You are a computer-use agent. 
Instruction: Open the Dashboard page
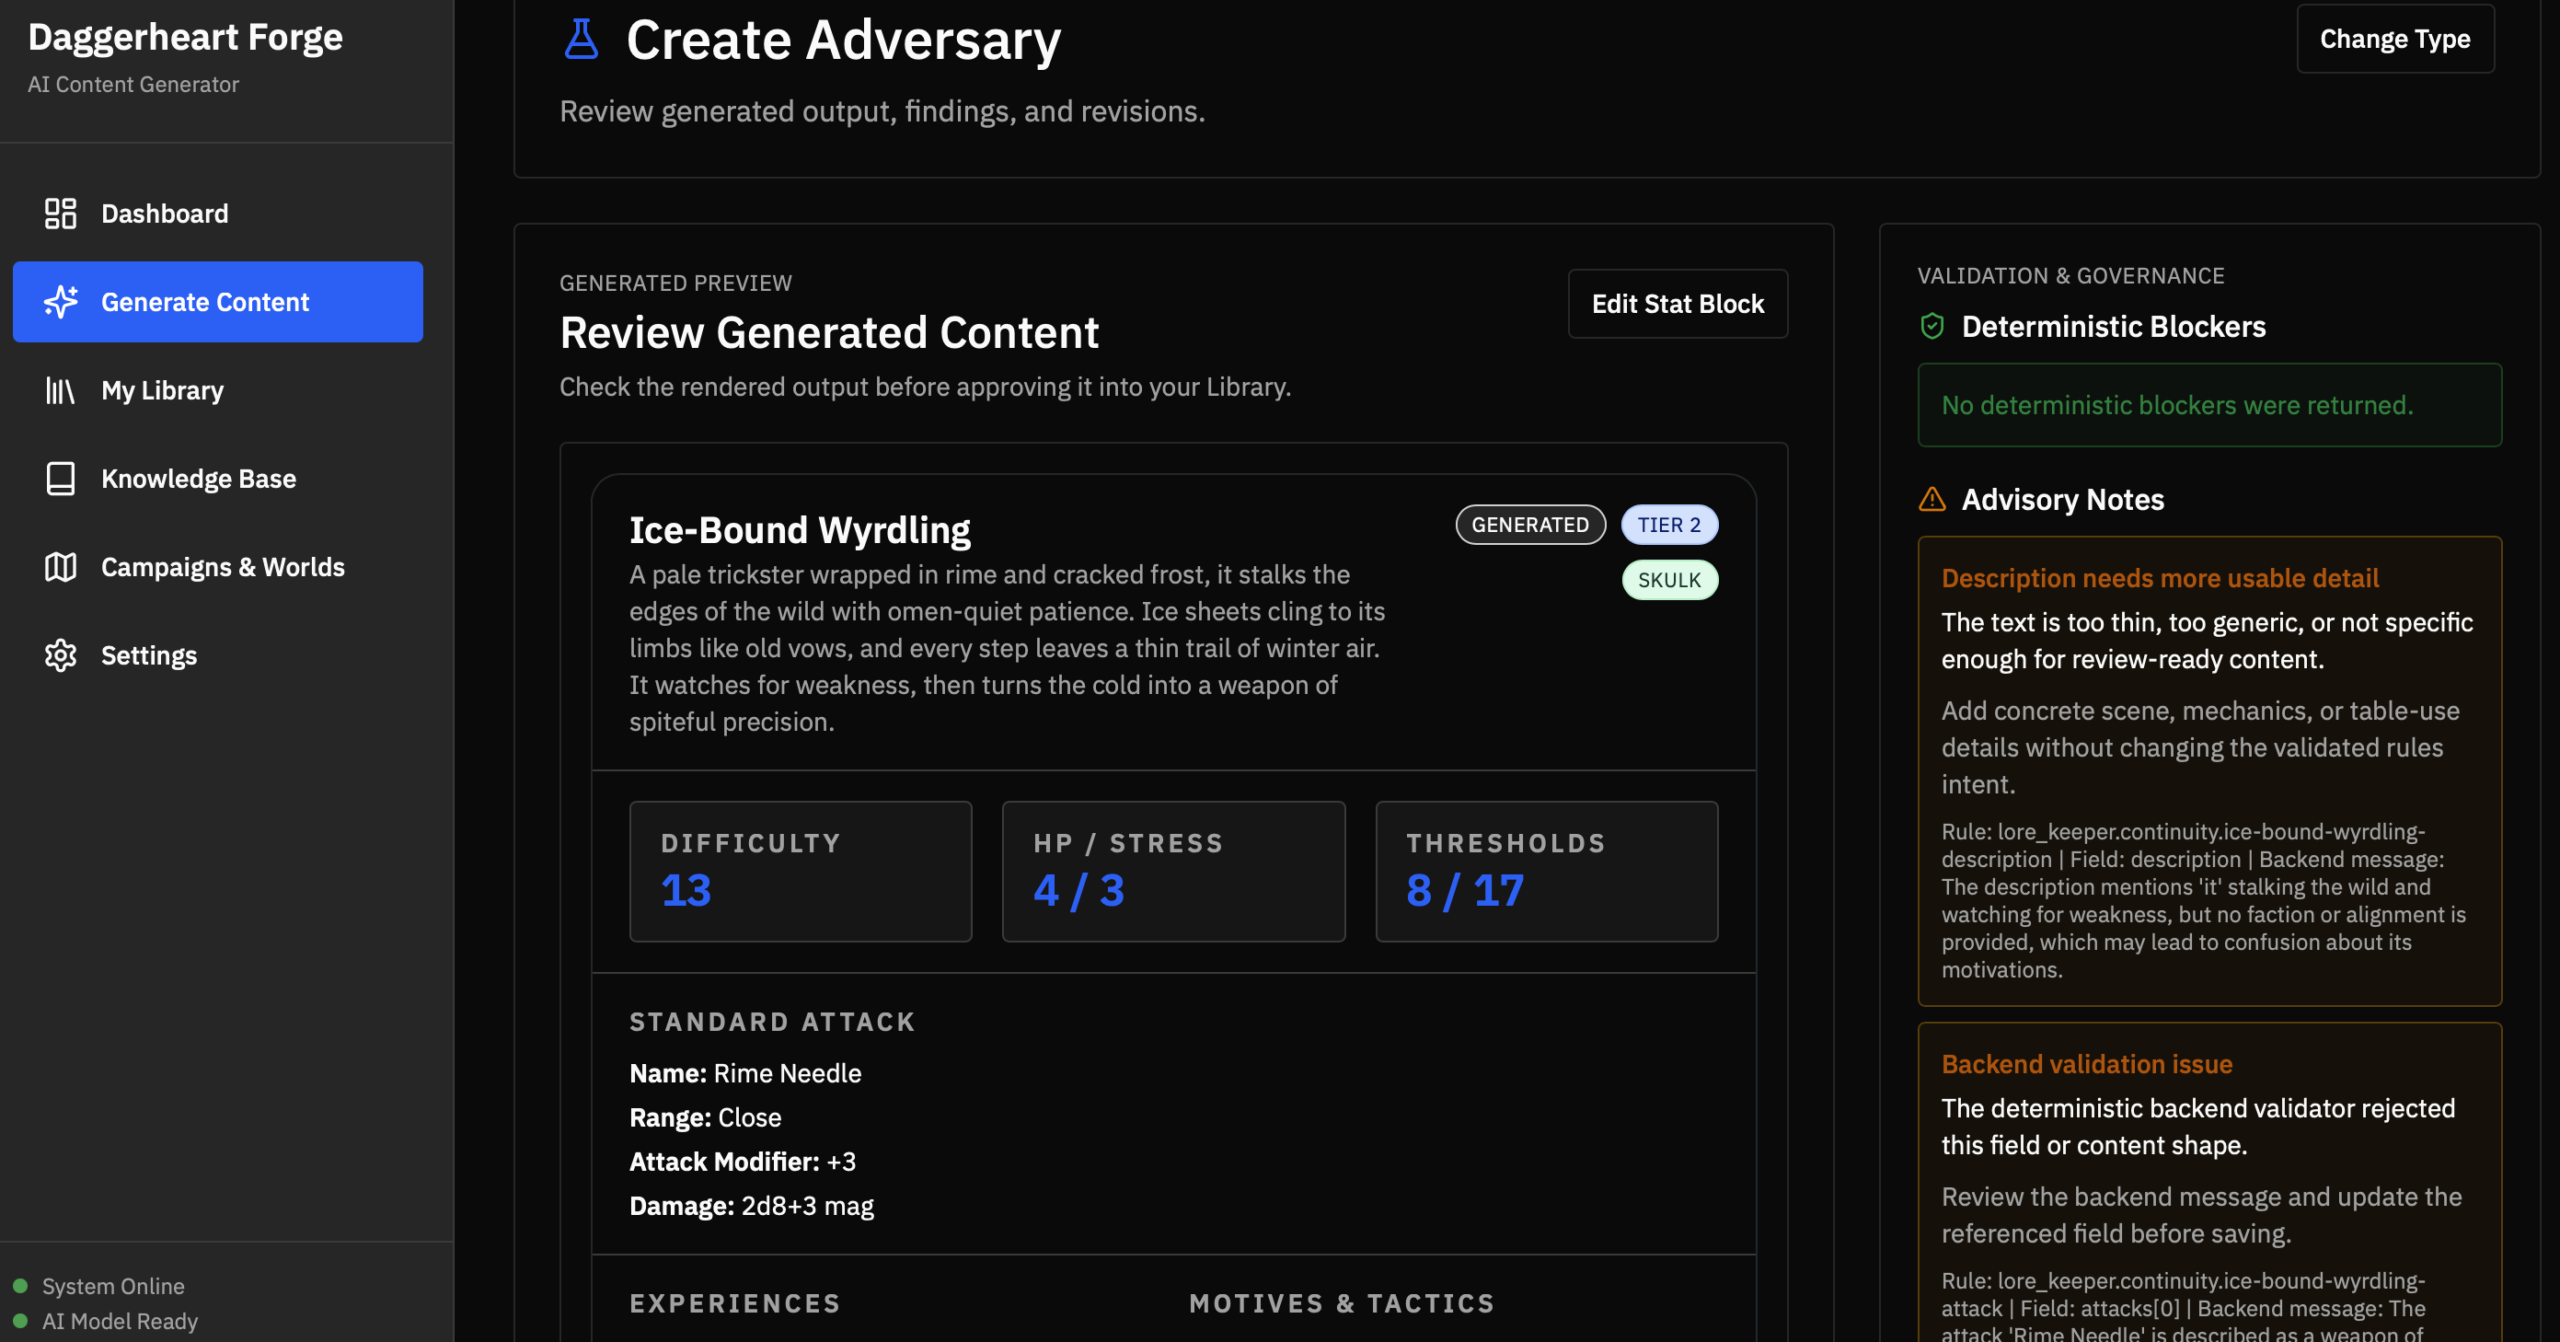(218, 213)
